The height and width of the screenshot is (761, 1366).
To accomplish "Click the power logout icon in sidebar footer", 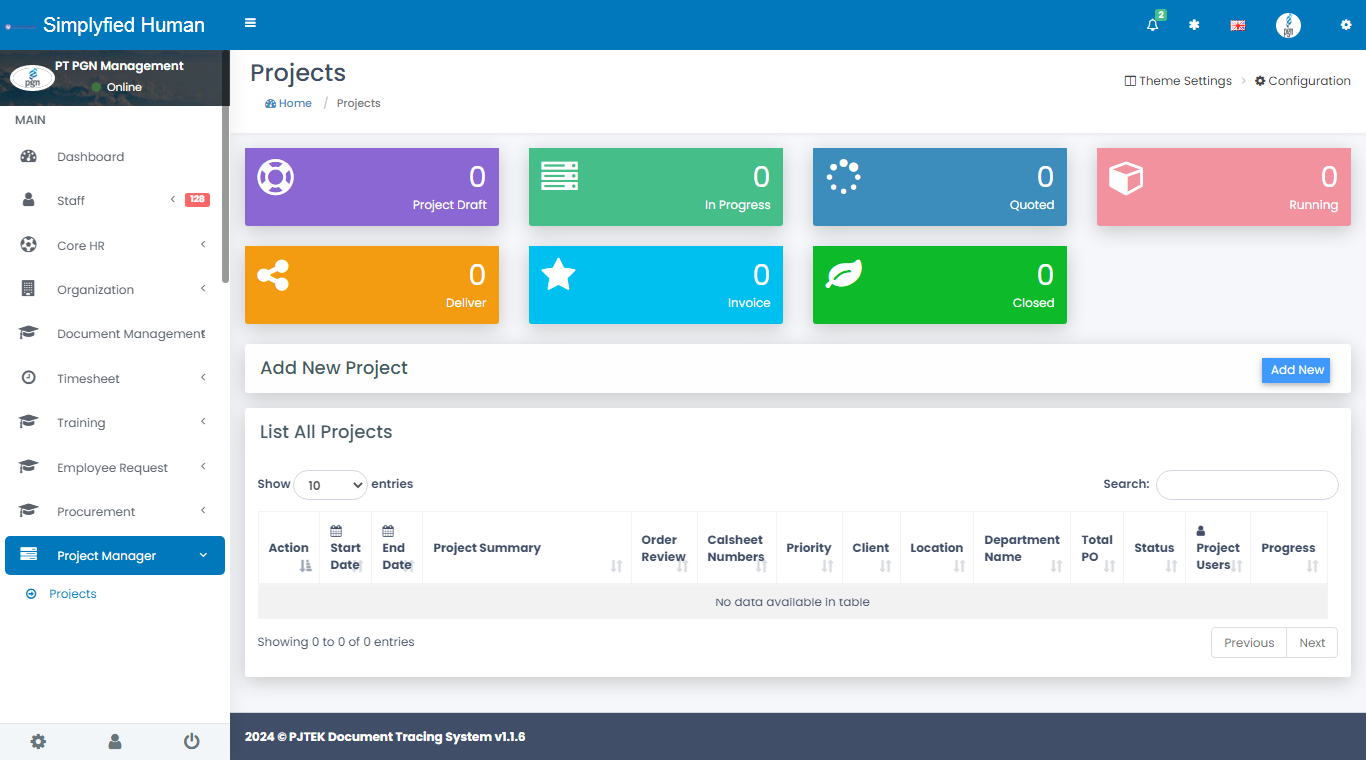I will [191, 741].
